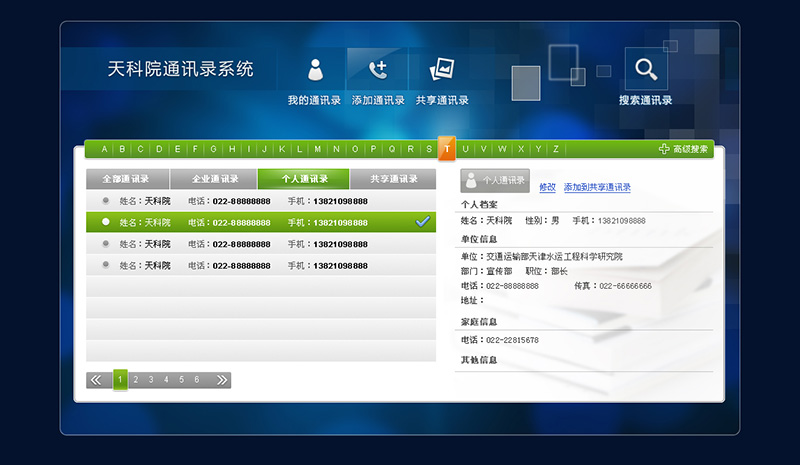Select the radio dot on third contact row
The height and width of the screenshot is (465, 800).
point(106,244)
